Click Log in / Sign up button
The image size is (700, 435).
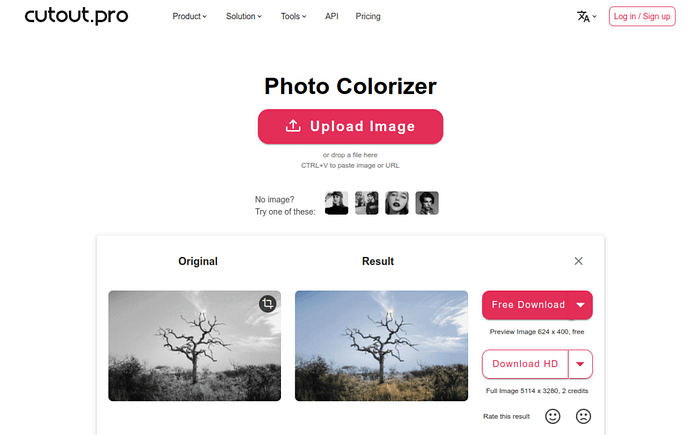[x=642, y=17]
